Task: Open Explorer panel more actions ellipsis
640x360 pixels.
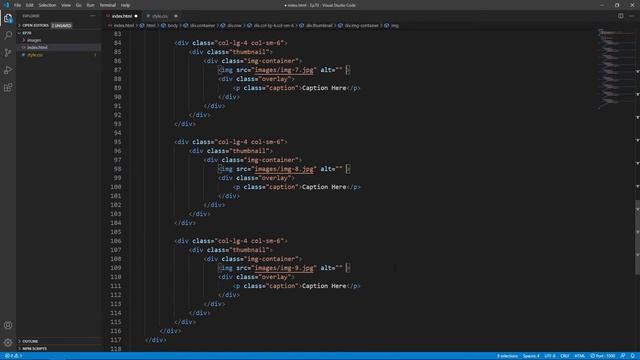Action: (93, 16)
